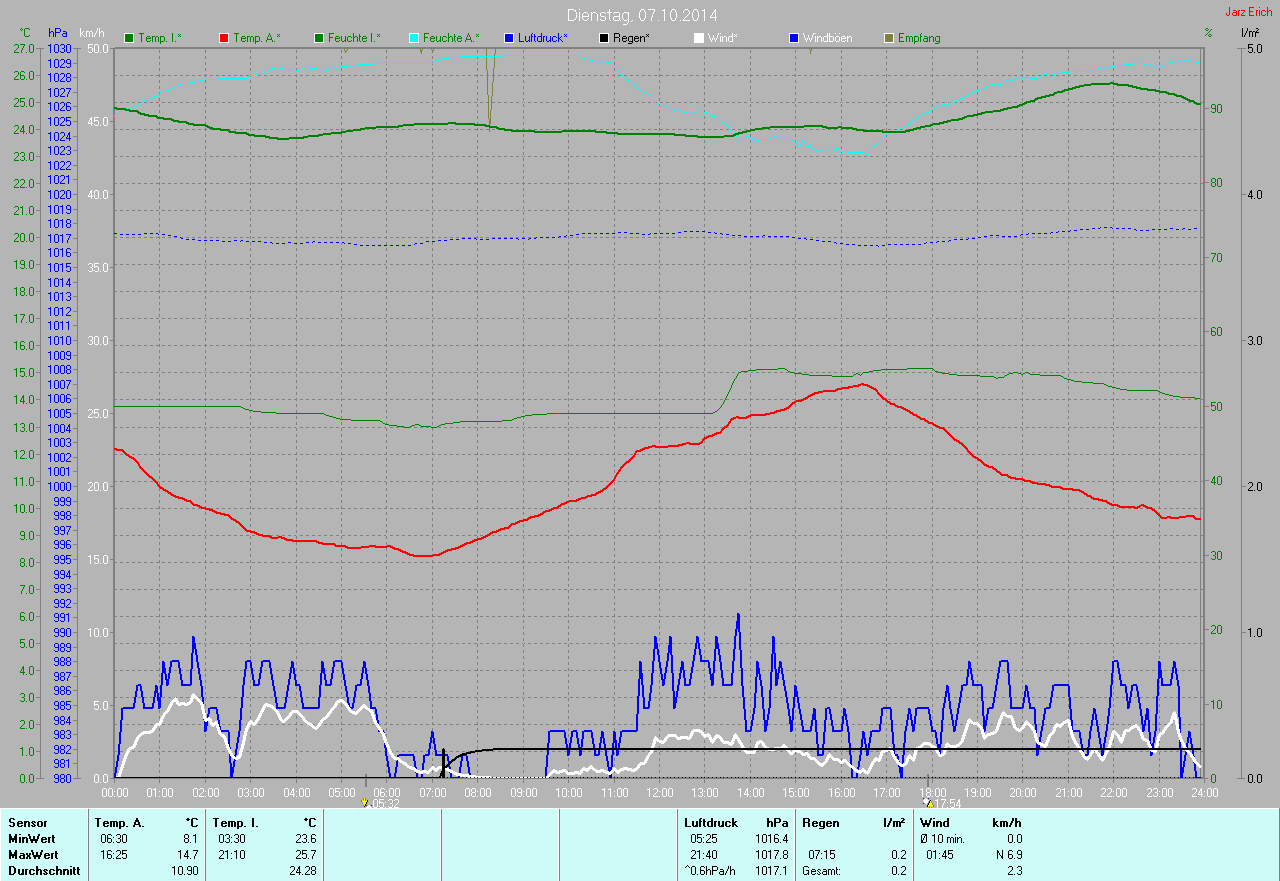
Task: Select the outdoor maximum value 14.7
Action: tap(186, 855)
